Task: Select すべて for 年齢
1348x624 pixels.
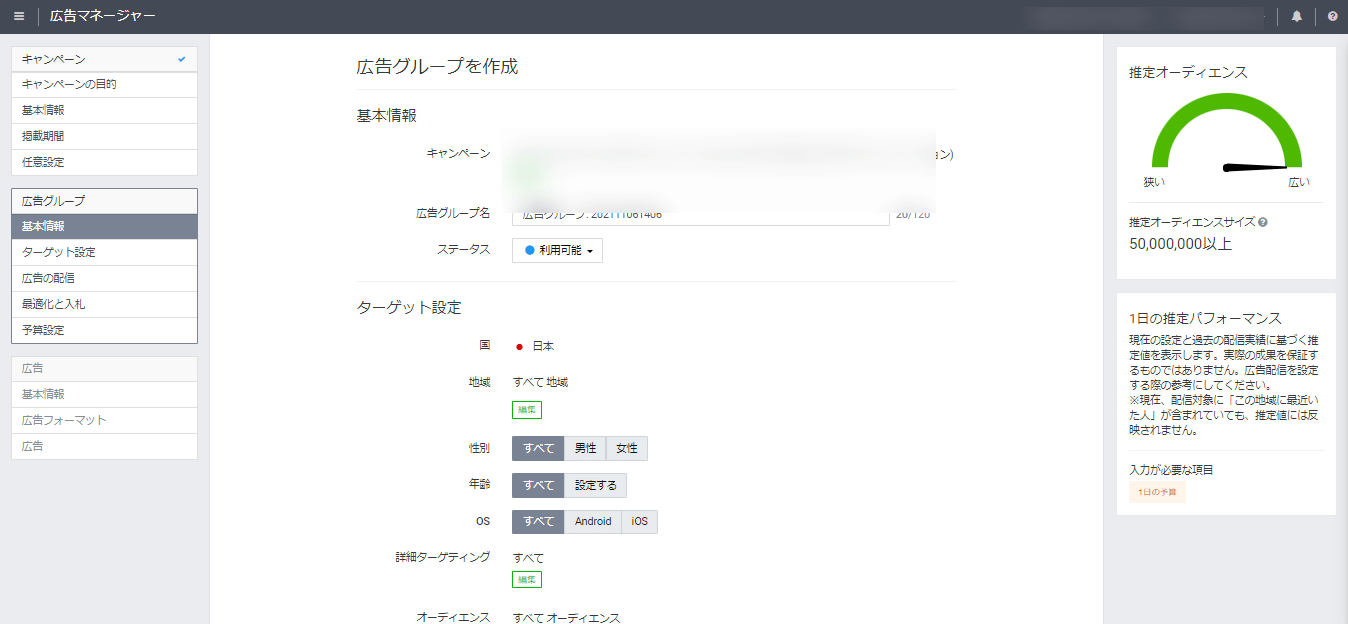Action: (538, 485)
